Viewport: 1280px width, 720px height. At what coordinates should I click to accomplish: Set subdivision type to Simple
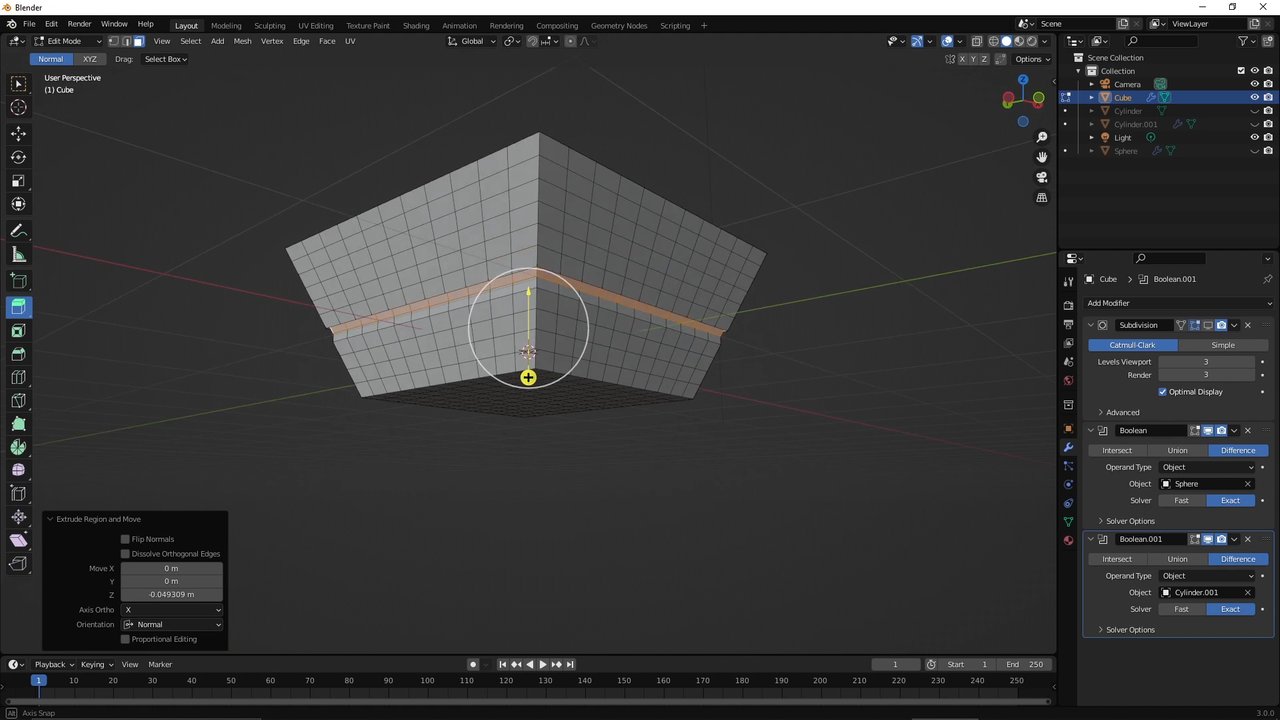coord(1223,345)
